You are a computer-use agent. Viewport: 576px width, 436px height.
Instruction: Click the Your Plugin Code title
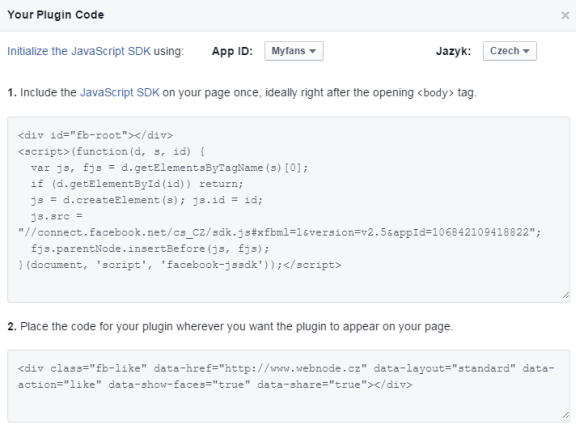coord(56,15)
